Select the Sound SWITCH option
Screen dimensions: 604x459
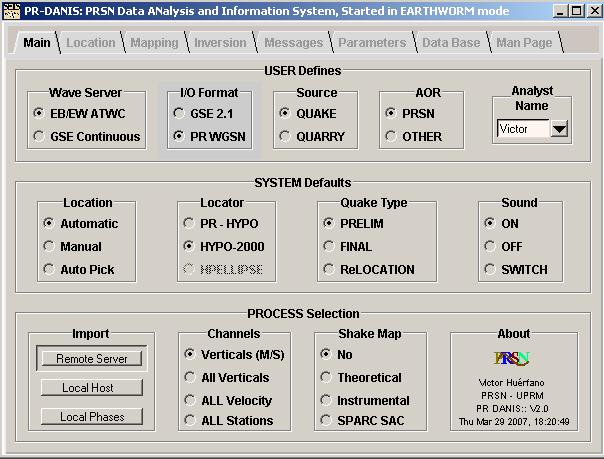tap(516, 270)
